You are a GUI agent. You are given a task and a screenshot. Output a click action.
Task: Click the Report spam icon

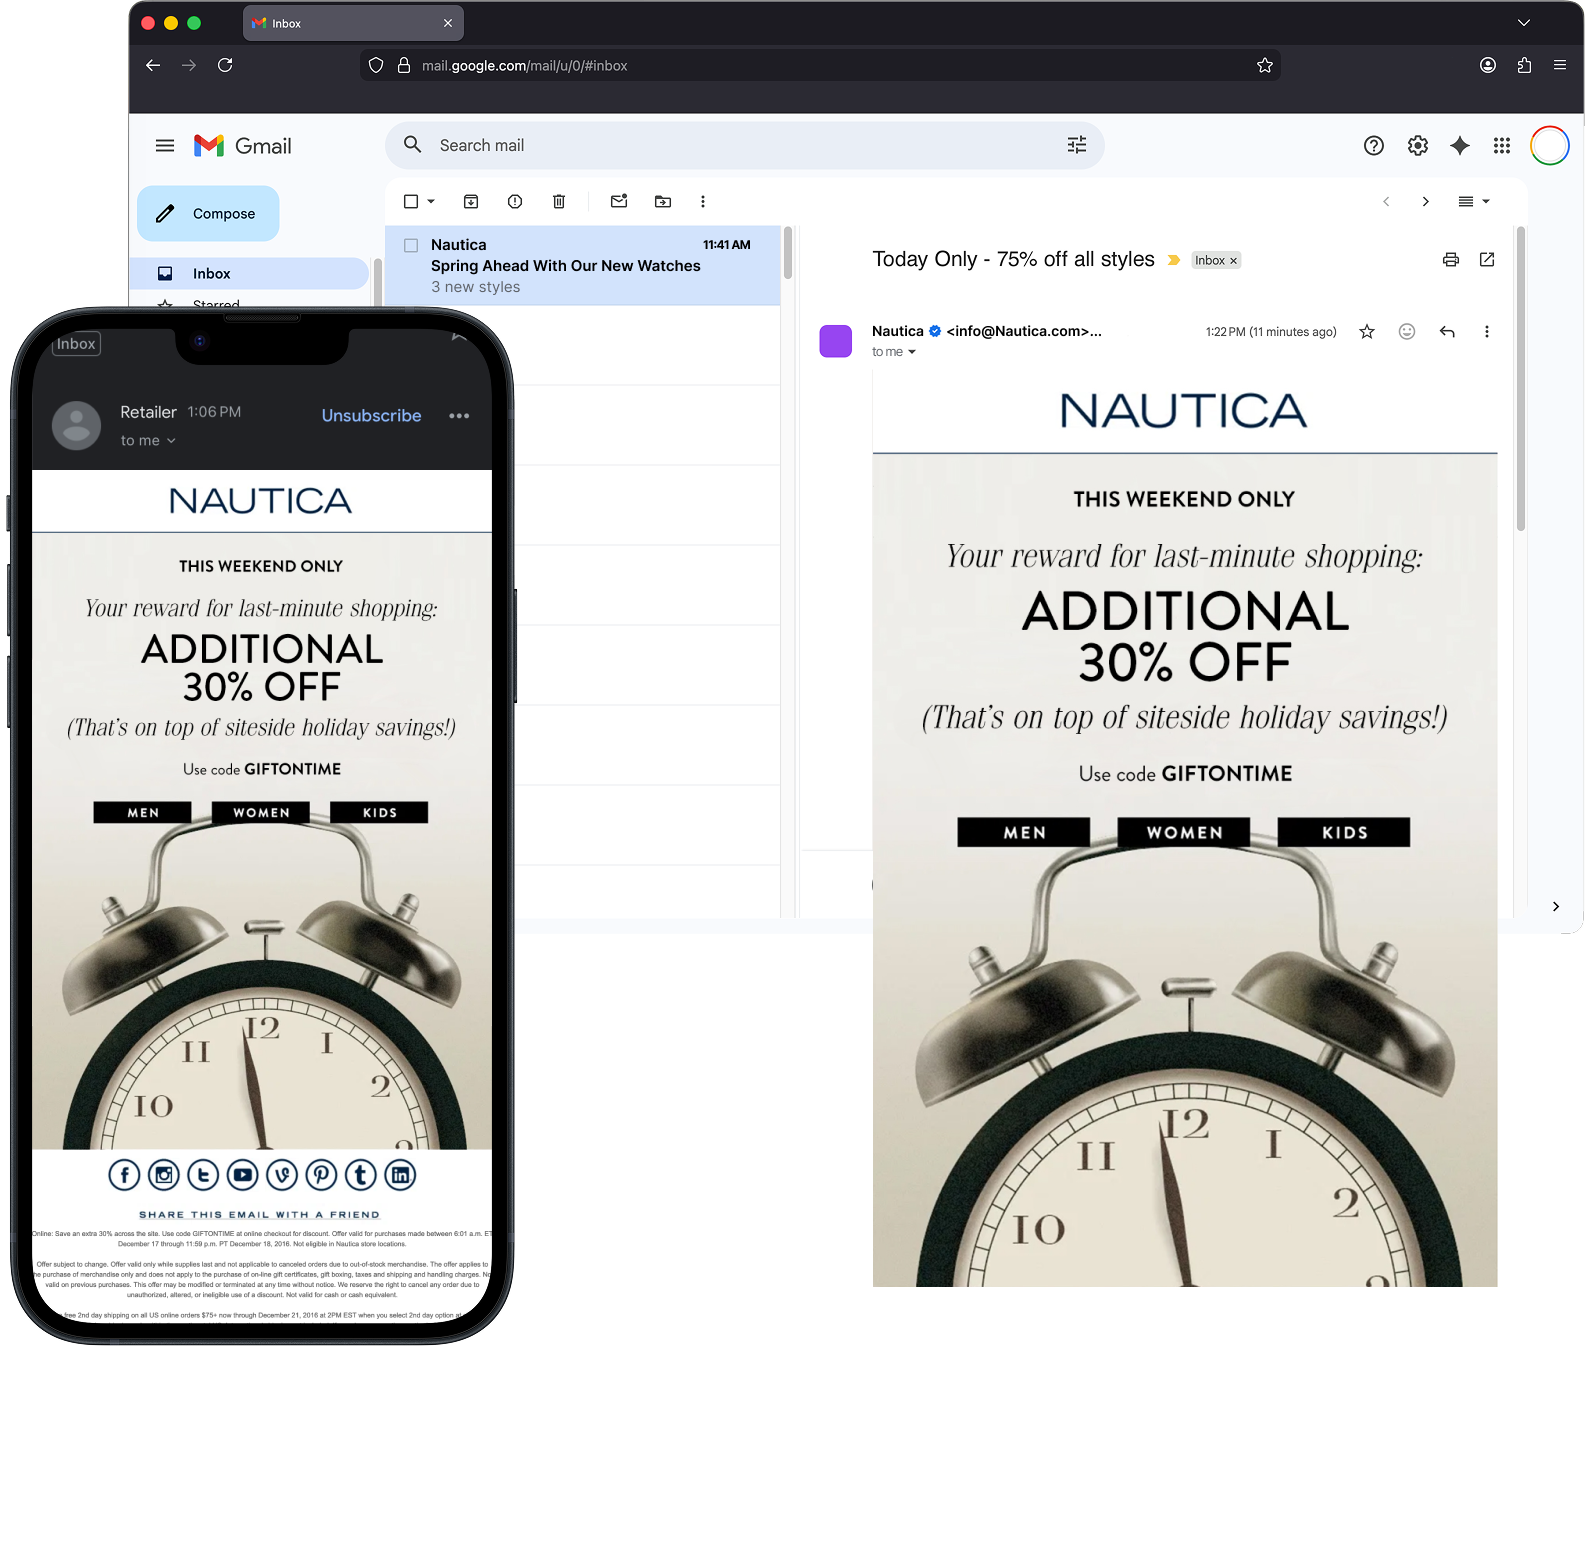[515, 202]
